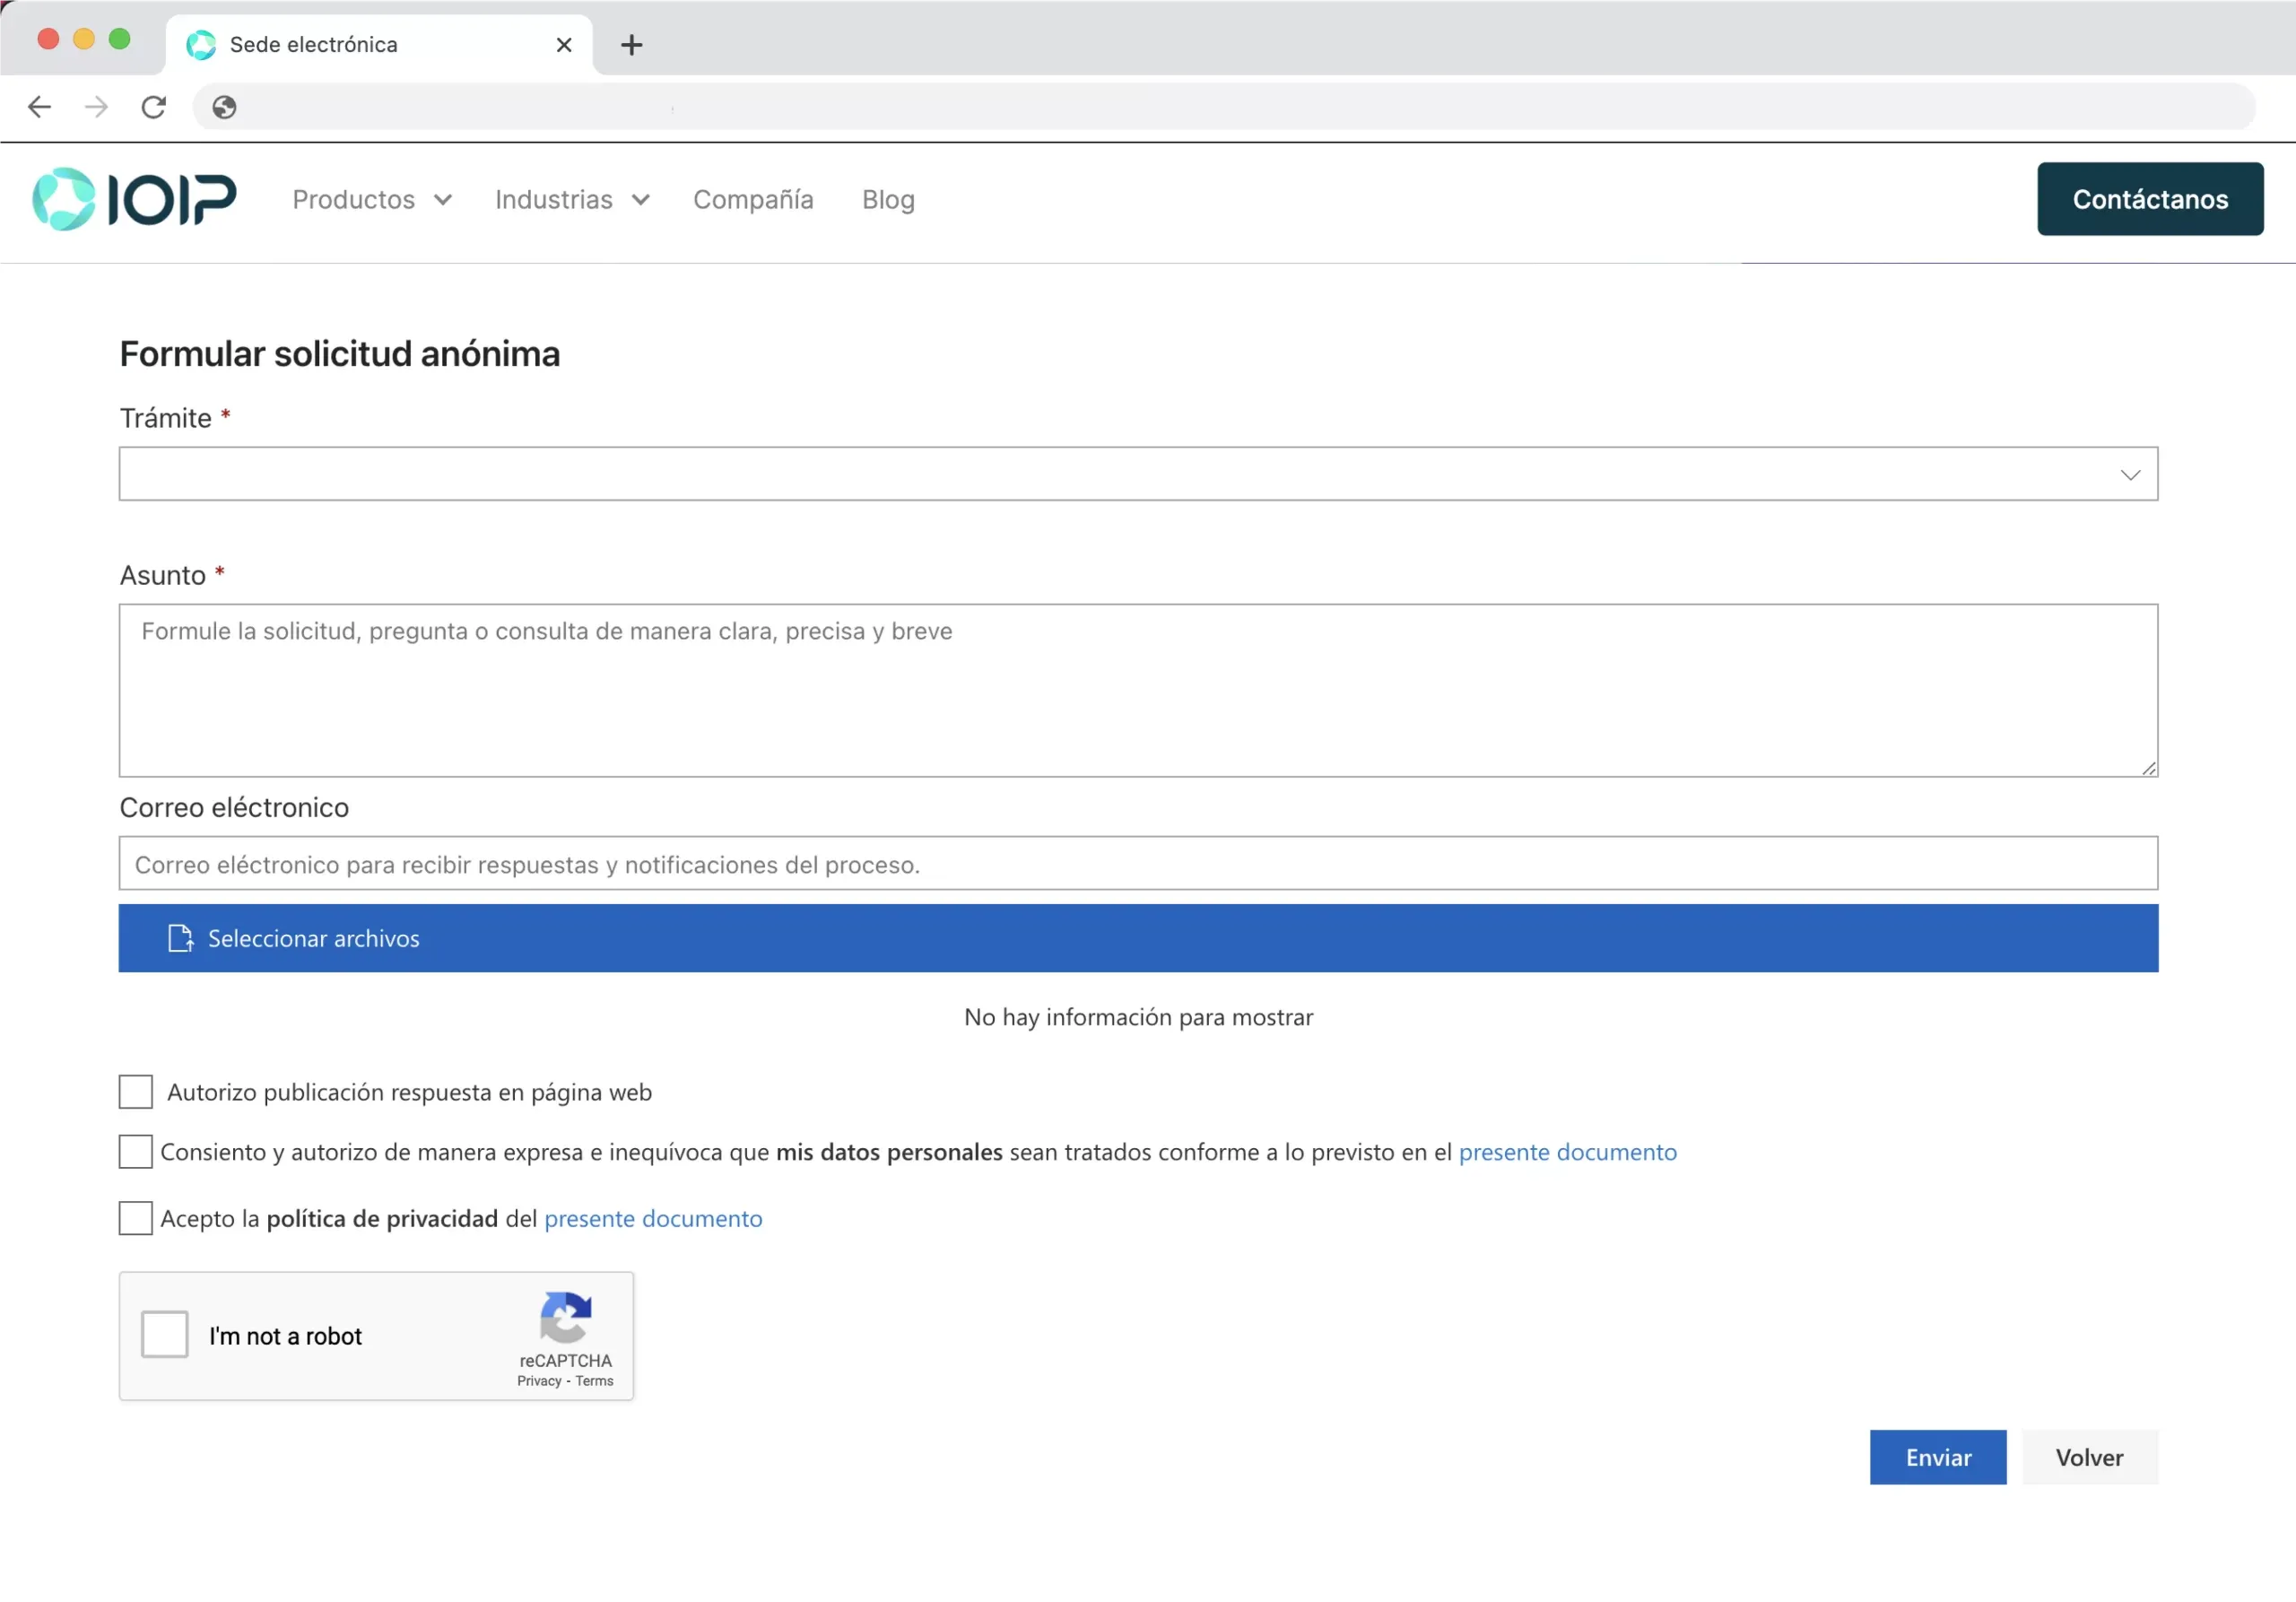This screenshot has width=2296, height=1602.
Task: Open the Trámite dropdown
Action: 1138,474
